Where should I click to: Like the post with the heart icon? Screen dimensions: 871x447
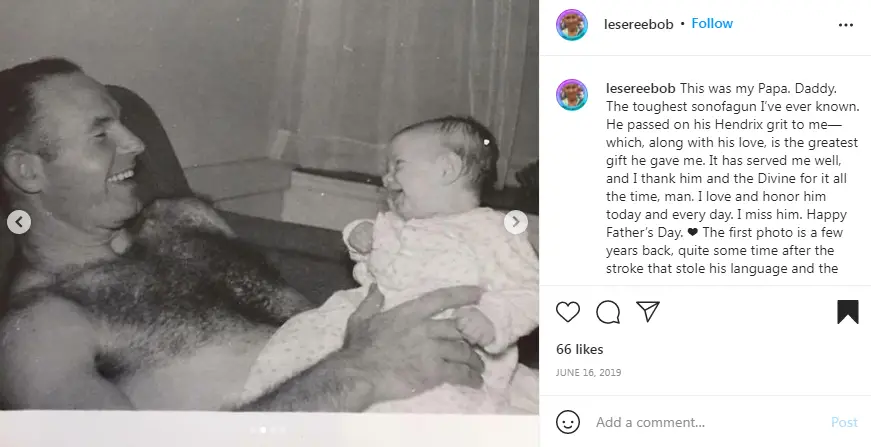[x=568, y=312]
